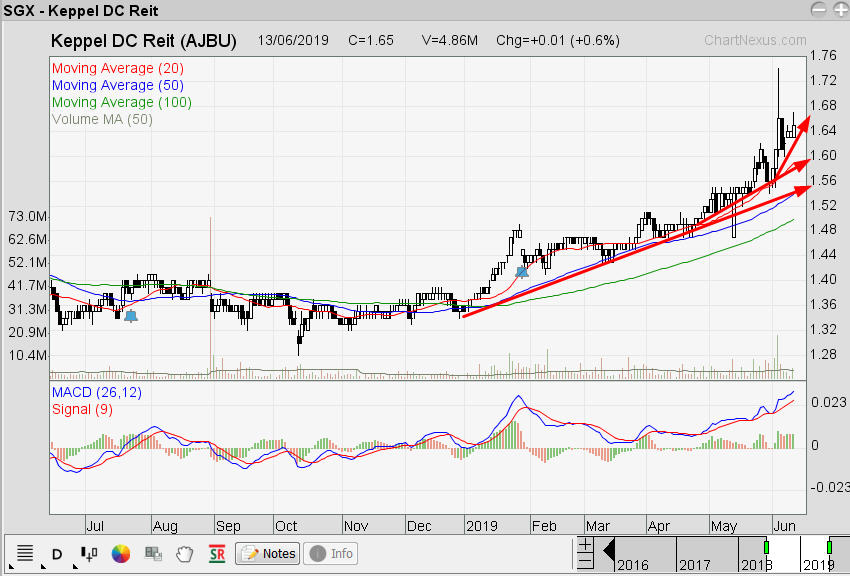Image resolution: width=850 pixels, height=576 pixels.
Task: Click the Chg=+0.01 (+0.6%) value
Action: pos(558,40)
